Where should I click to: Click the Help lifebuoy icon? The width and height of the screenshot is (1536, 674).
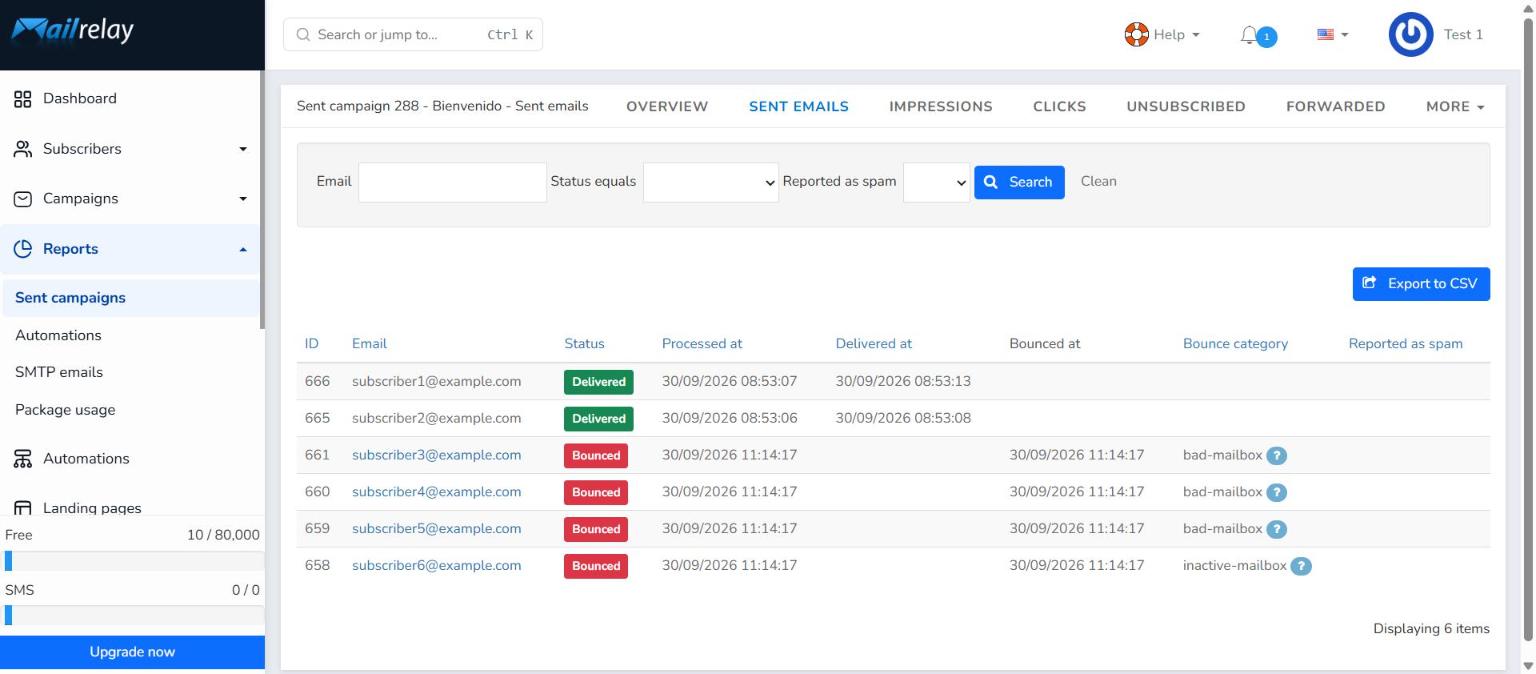(1137, 34)
